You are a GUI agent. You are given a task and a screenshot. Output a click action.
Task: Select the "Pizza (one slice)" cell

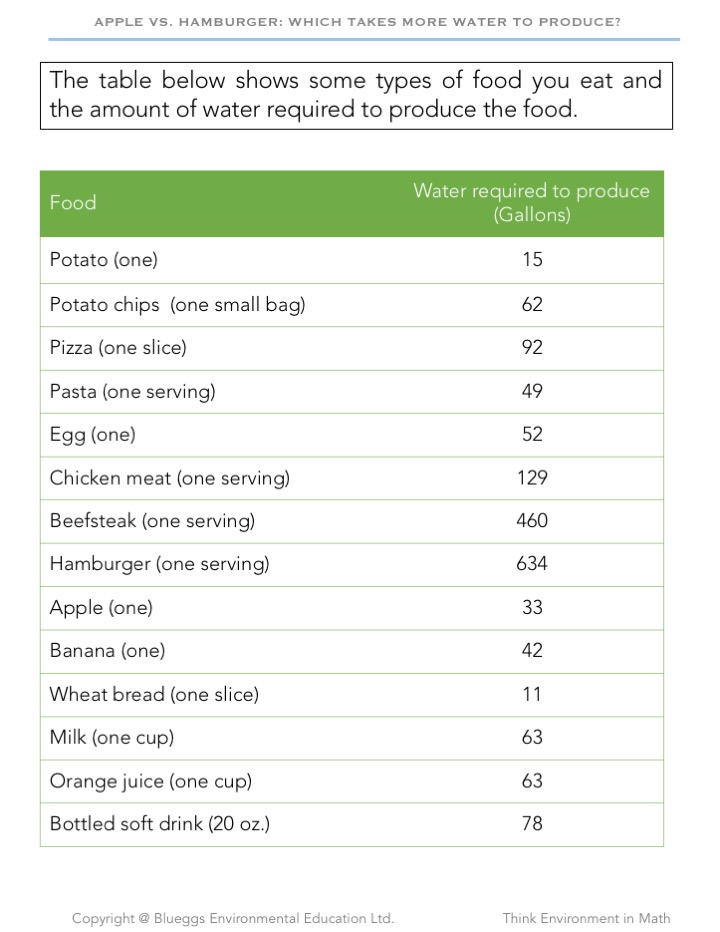tap(118, 348)
